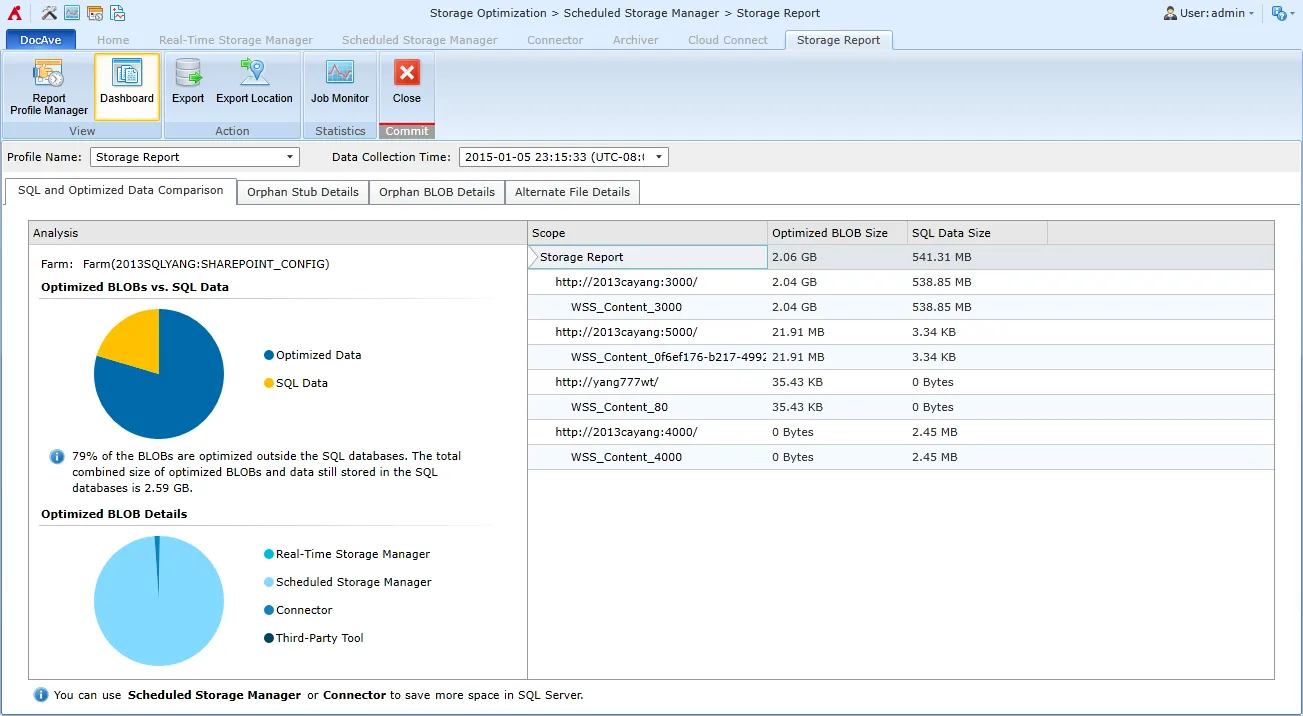
Task: Open the Job Monitor
Action: coord(340,82)
